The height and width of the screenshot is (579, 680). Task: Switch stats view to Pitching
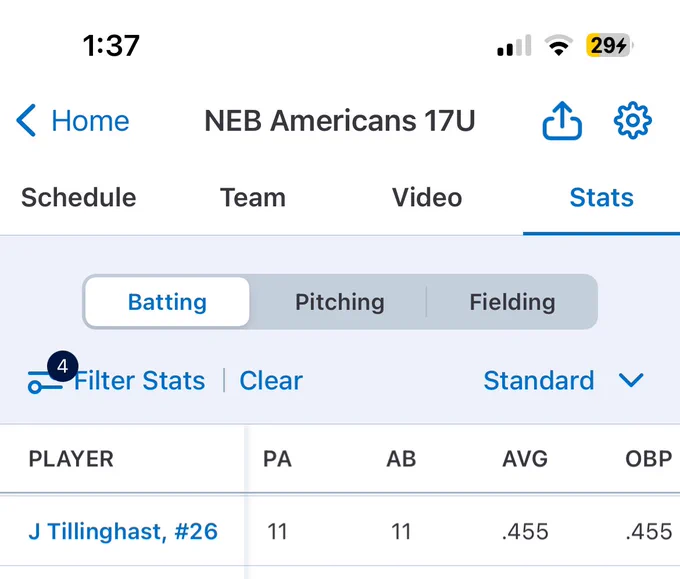[340, 302]
